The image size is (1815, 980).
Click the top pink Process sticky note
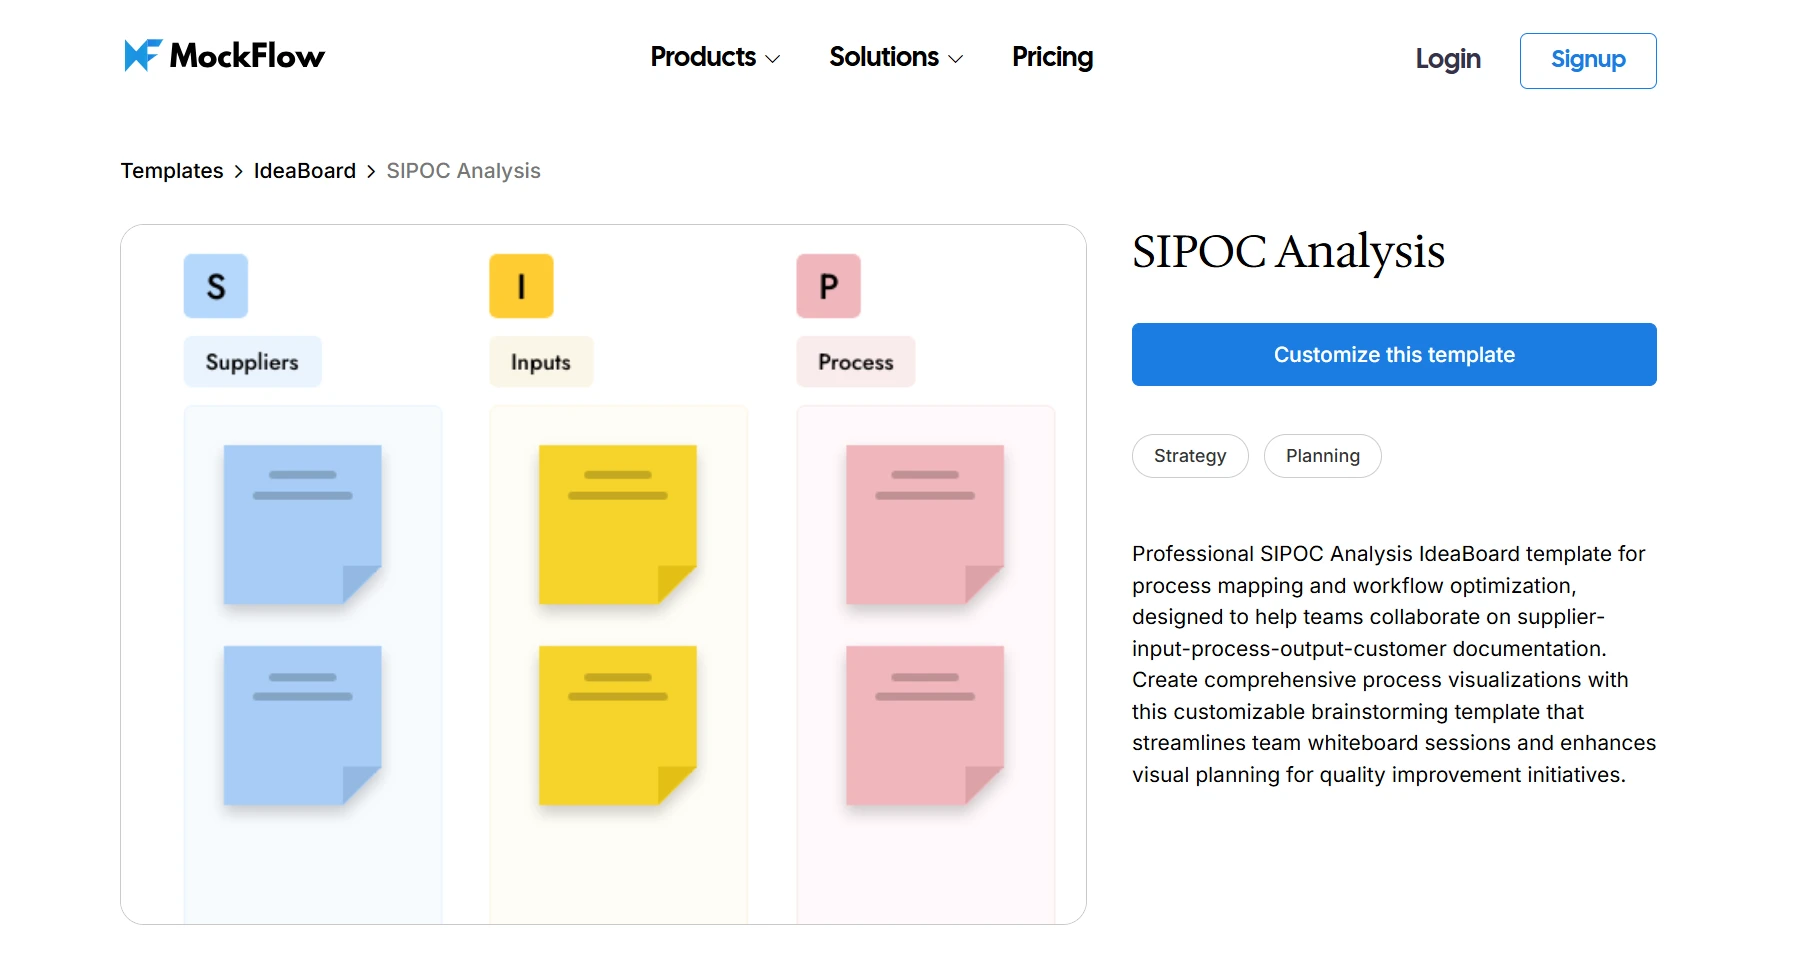pyautogui.click(x=924, y=524)
